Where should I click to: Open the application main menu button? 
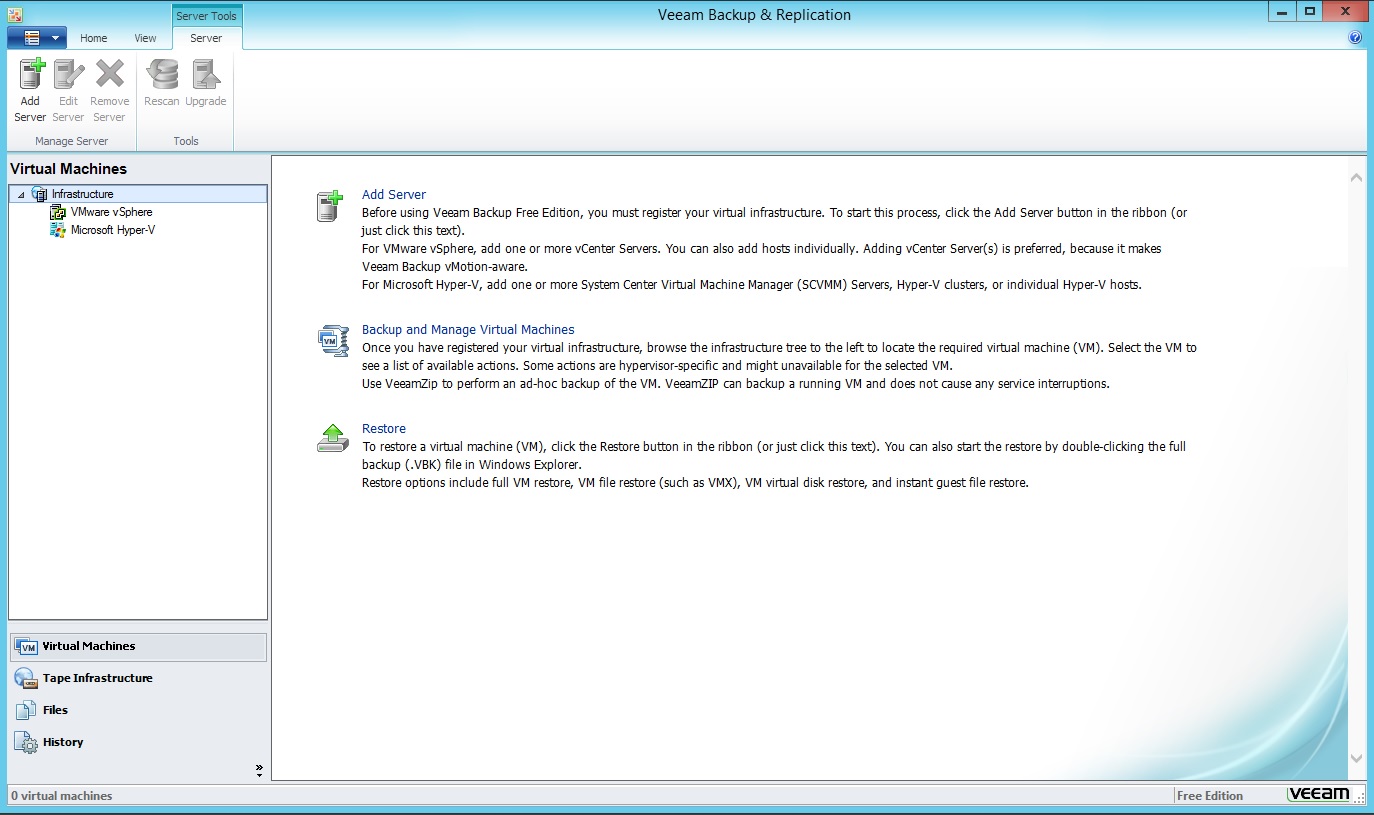(x=37, y=38)
